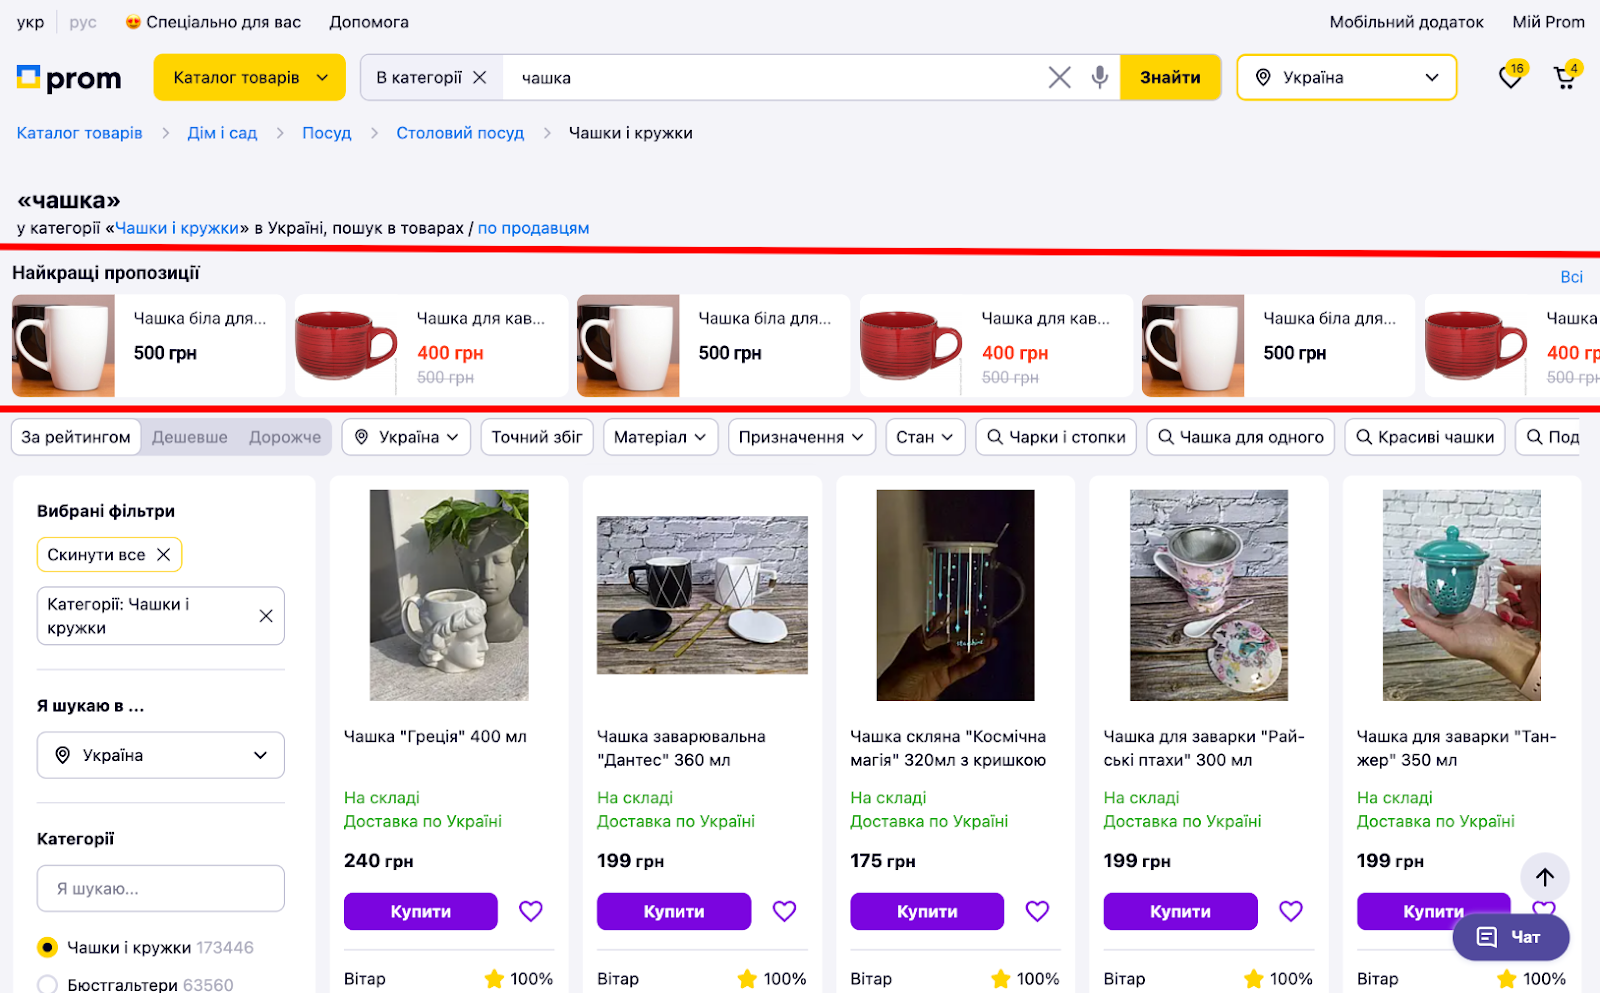
Task: Remove the 'В категорії' search tag
Action: (x=480, y=77)
